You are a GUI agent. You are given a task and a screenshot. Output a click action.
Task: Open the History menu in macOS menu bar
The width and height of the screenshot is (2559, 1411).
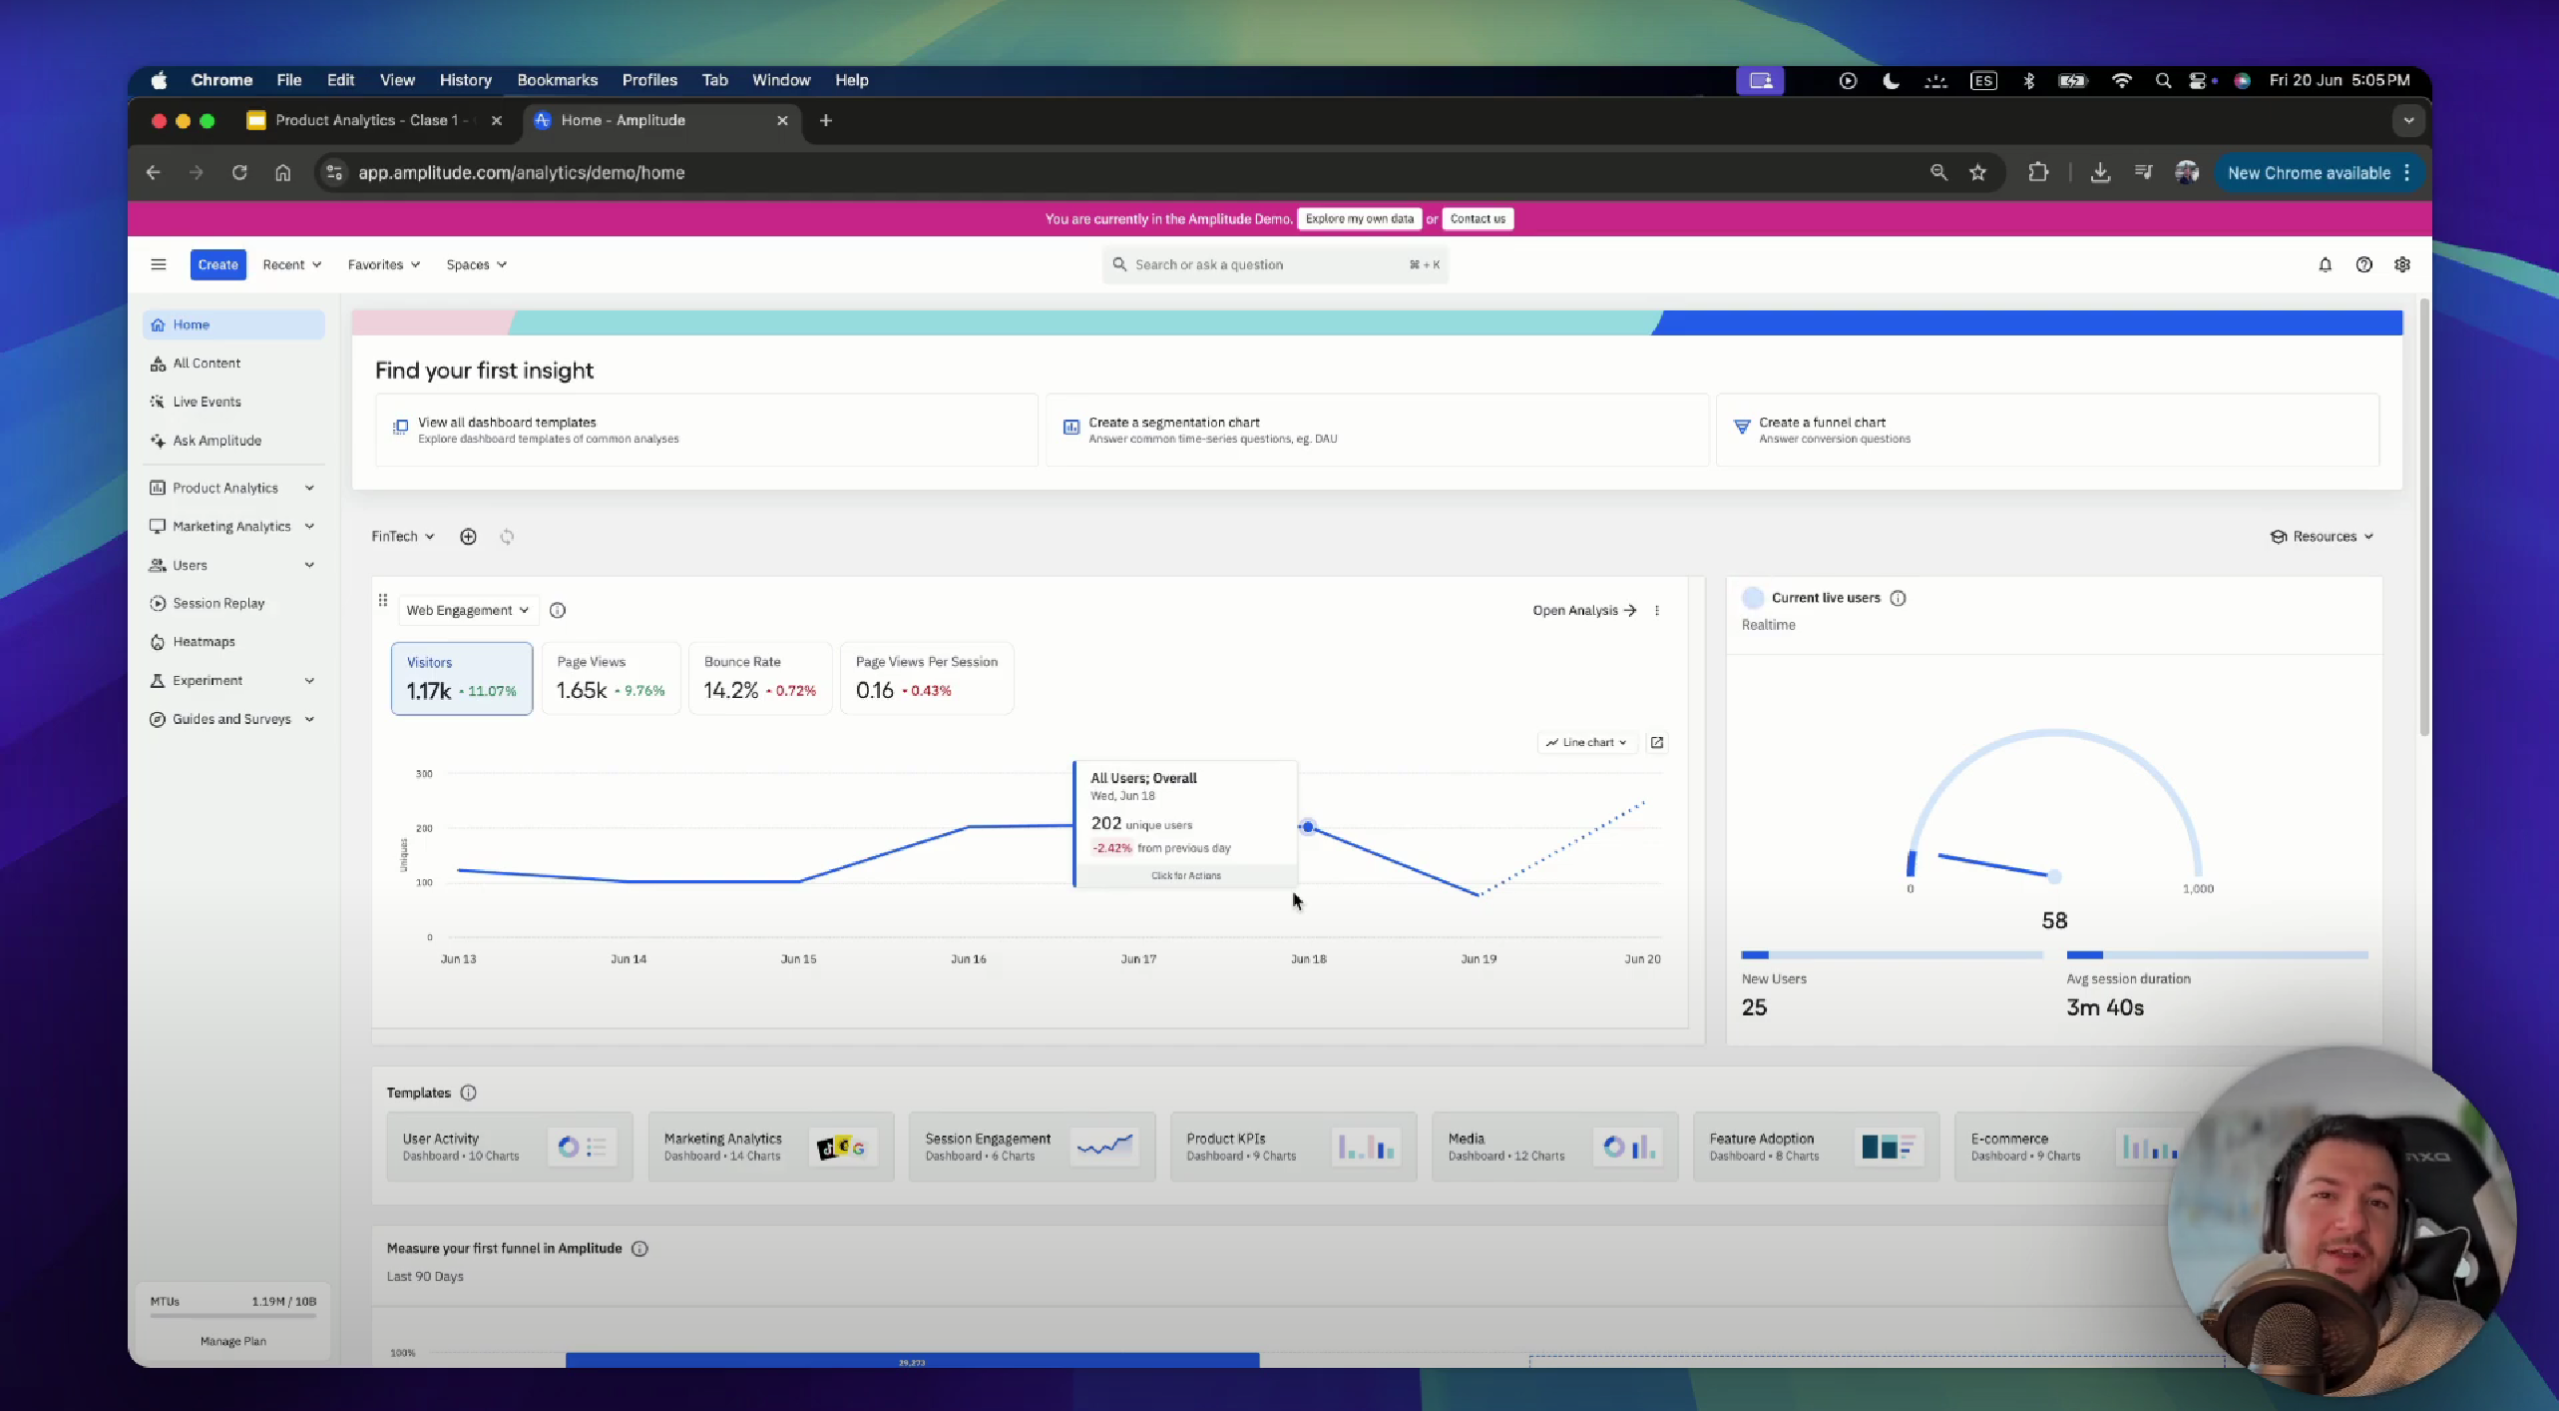tap(465, 80)
